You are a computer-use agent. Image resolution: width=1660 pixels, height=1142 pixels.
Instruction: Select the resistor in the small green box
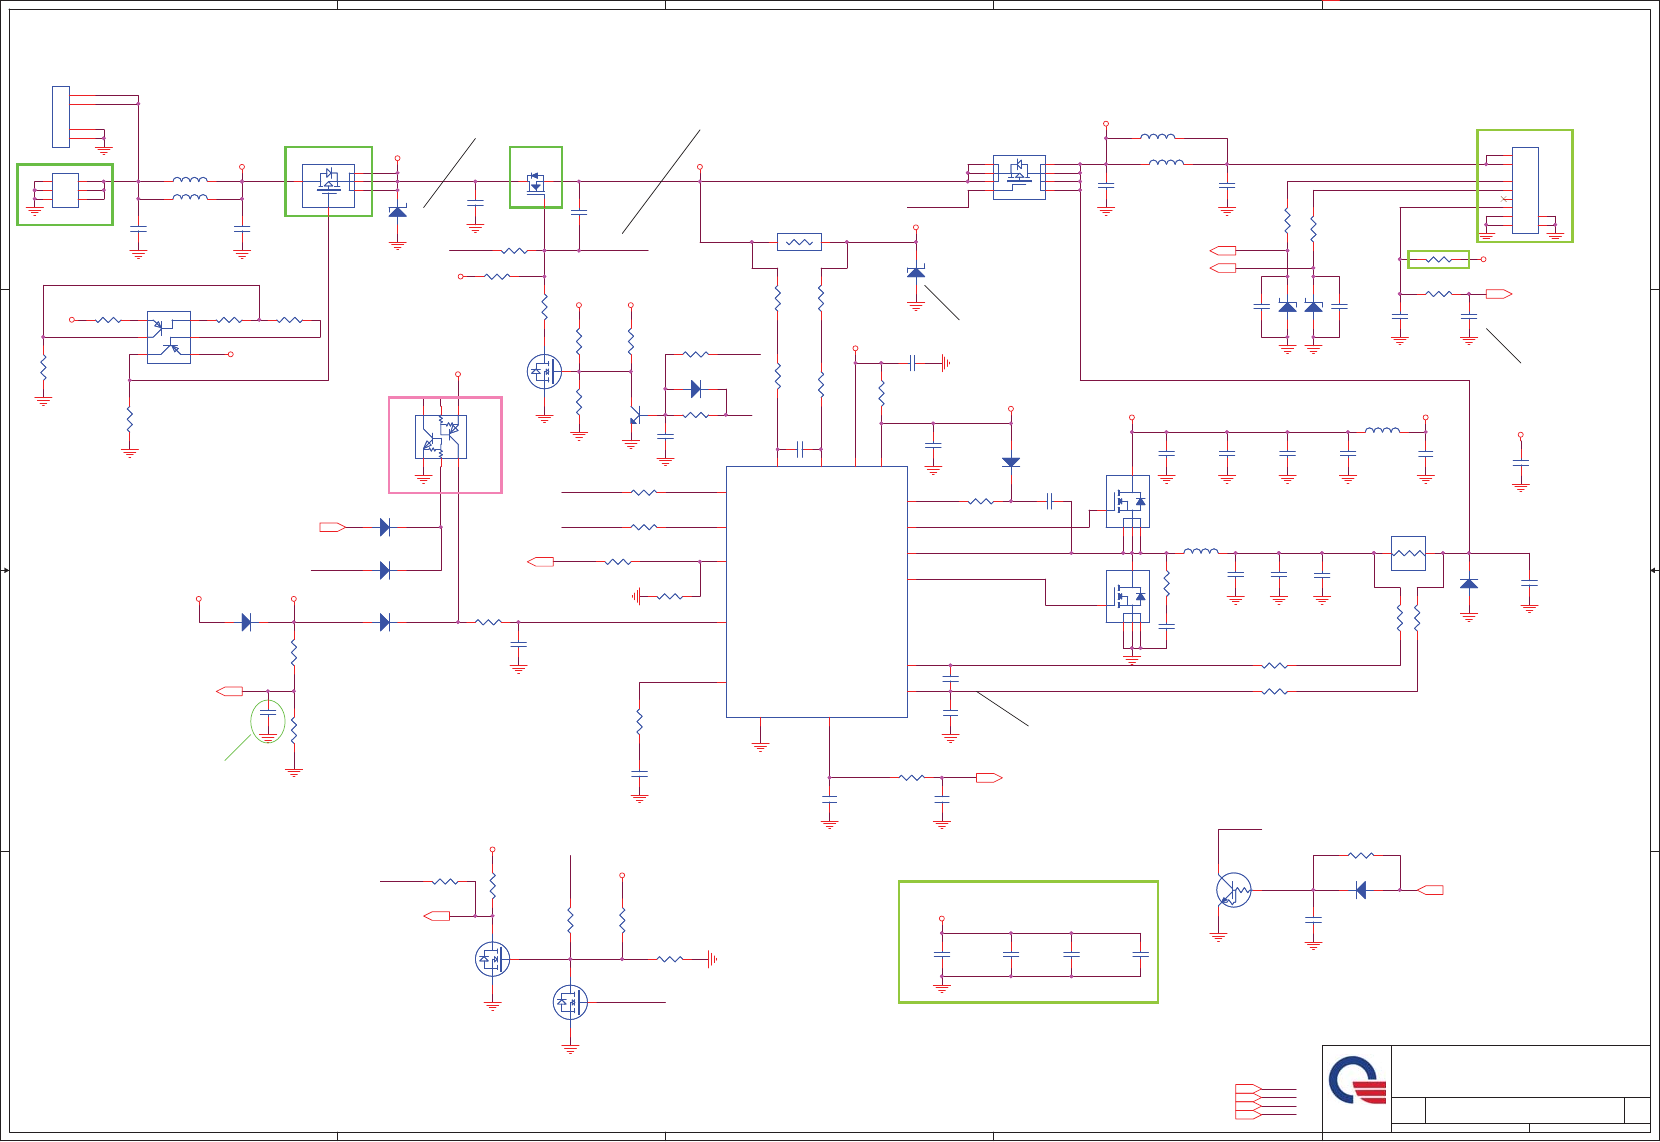pos(1438,260)
